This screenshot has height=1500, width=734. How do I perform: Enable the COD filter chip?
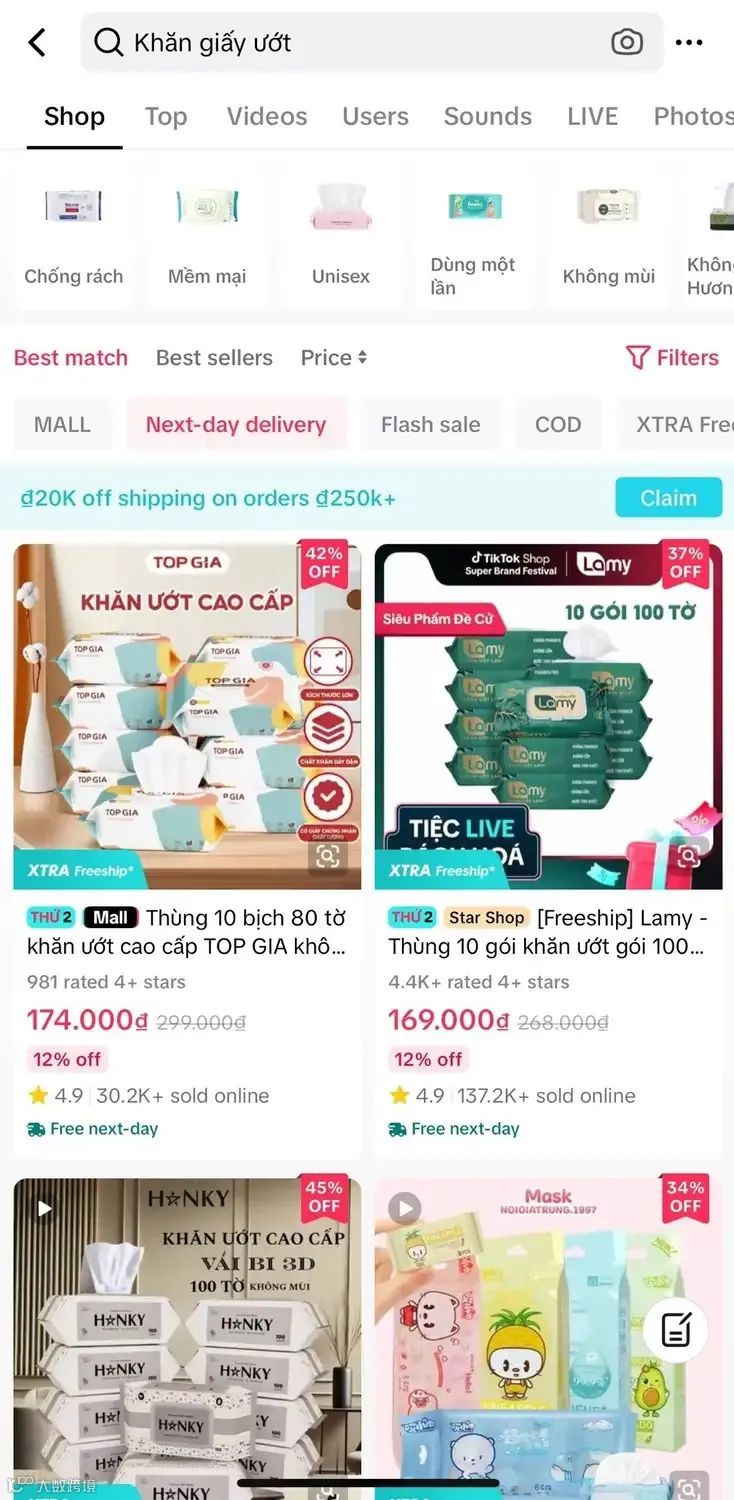coord(558,424)
